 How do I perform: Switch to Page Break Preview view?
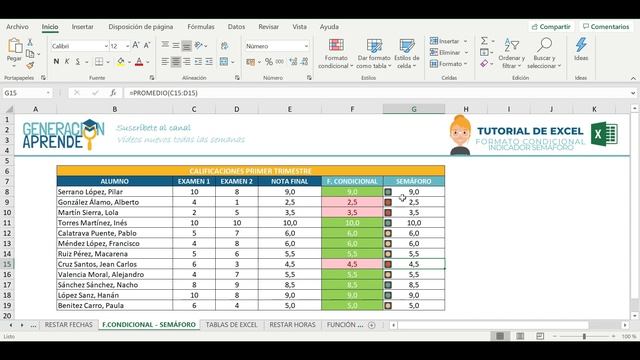point(540,336)
